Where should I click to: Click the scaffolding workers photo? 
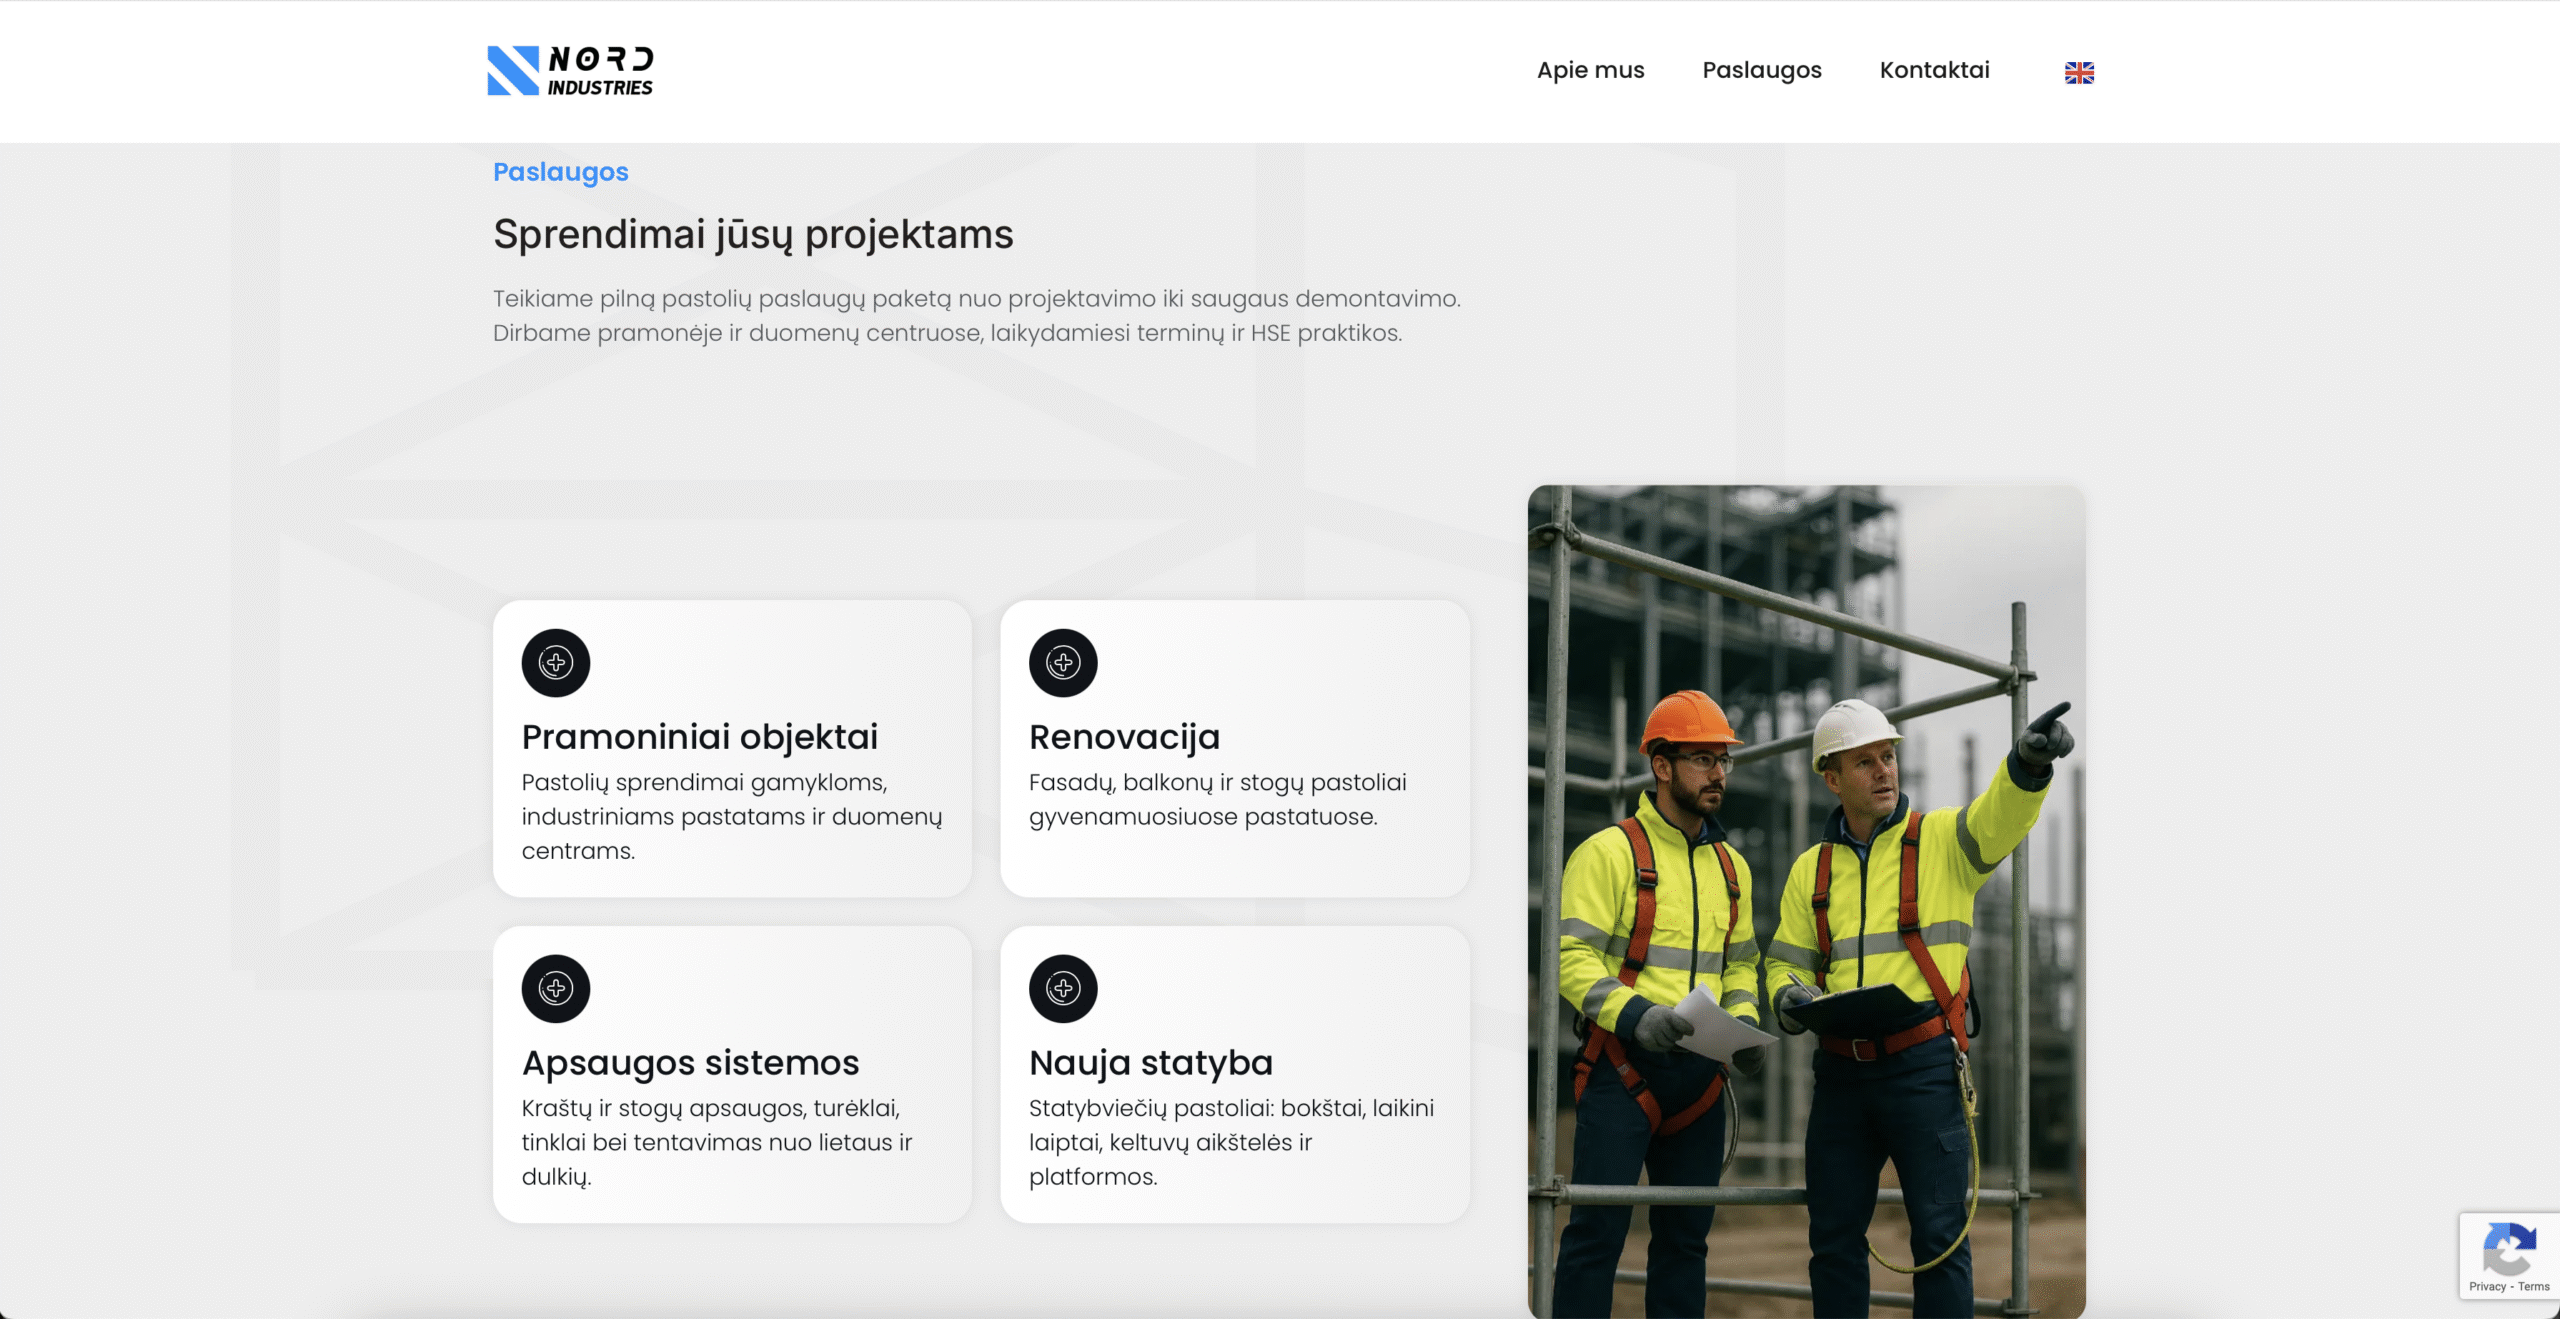(x=1806, y=900)
